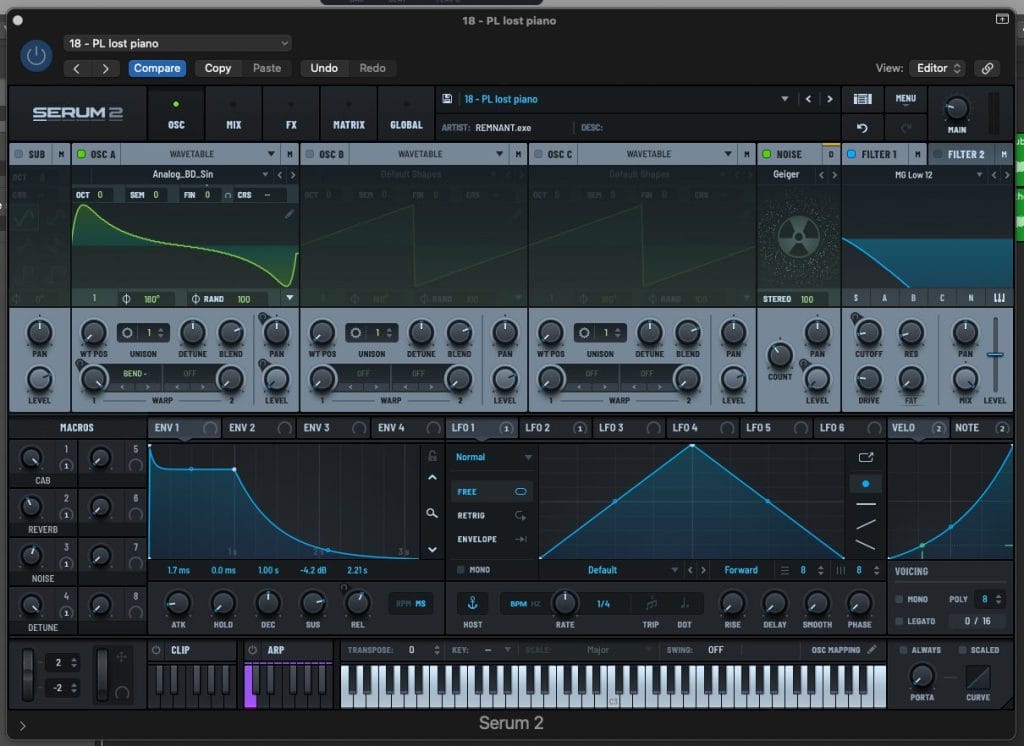Enable OSC C
The image size is (1024, 746).
(538, 154)
